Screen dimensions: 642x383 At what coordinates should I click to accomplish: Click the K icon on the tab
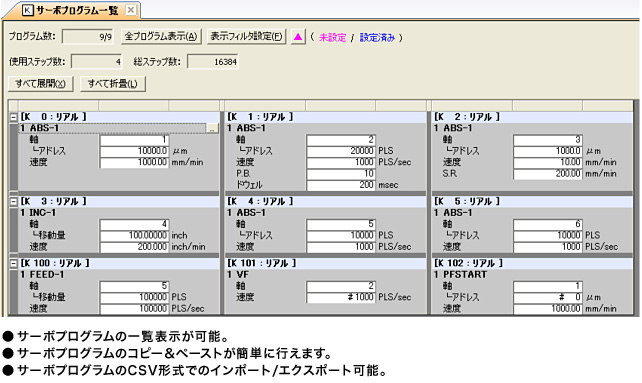click(x=27, y=10)
